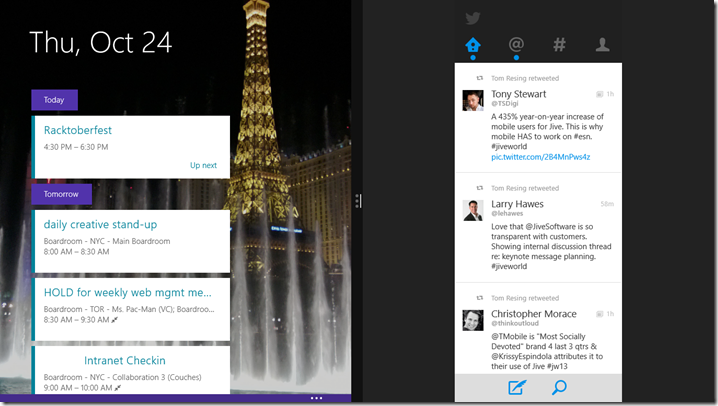Click the @lehawes handle

coord(507,214)
